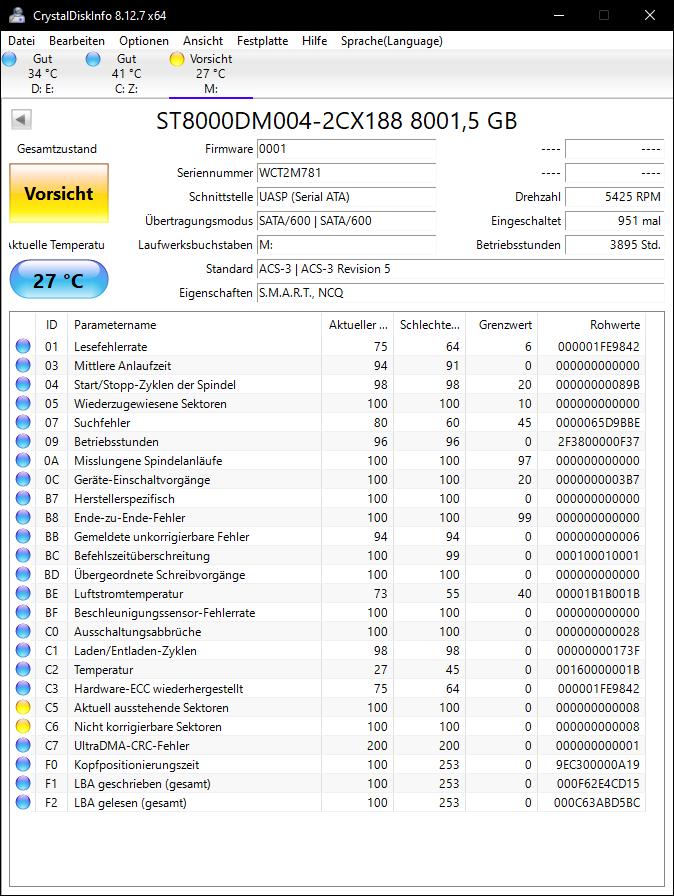Open the Hilfe menu

point(315,41)
